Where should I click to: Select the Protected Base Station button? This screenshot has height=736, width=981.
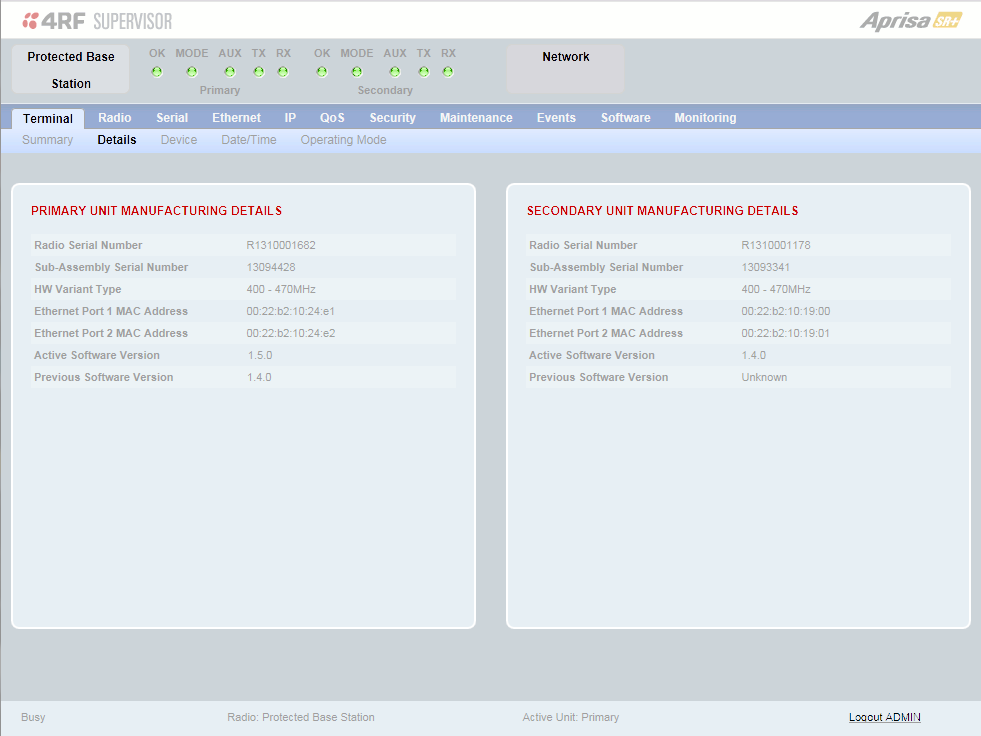(71, 69)
